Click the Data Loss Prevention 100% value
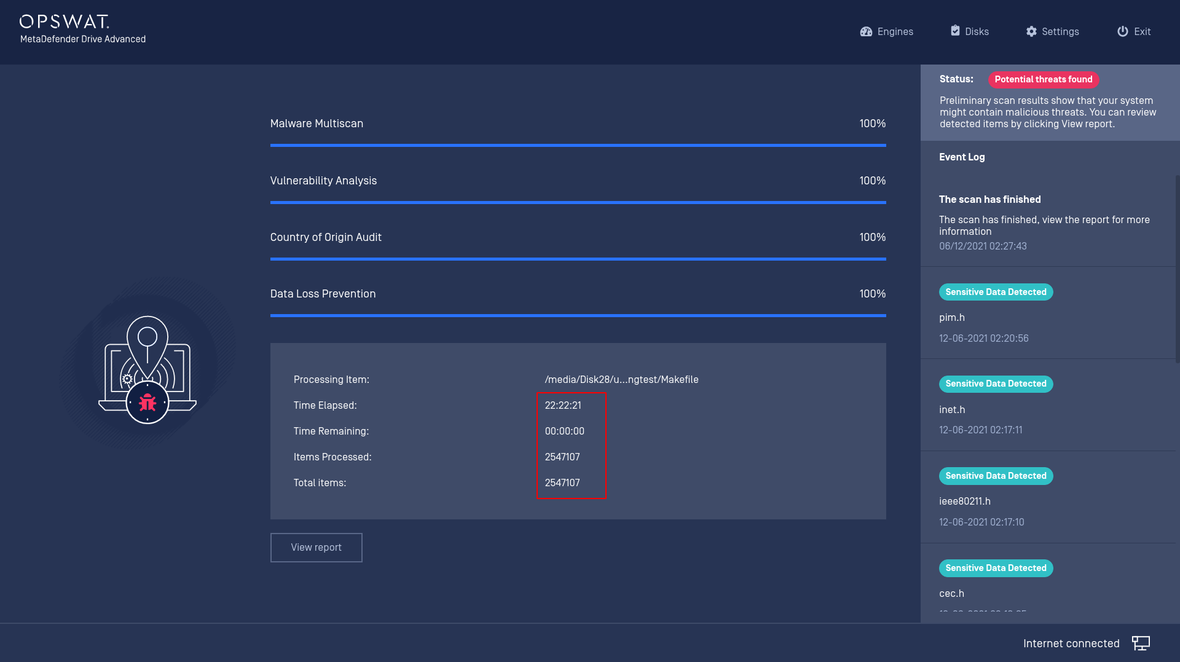 [x=872, y=293]
